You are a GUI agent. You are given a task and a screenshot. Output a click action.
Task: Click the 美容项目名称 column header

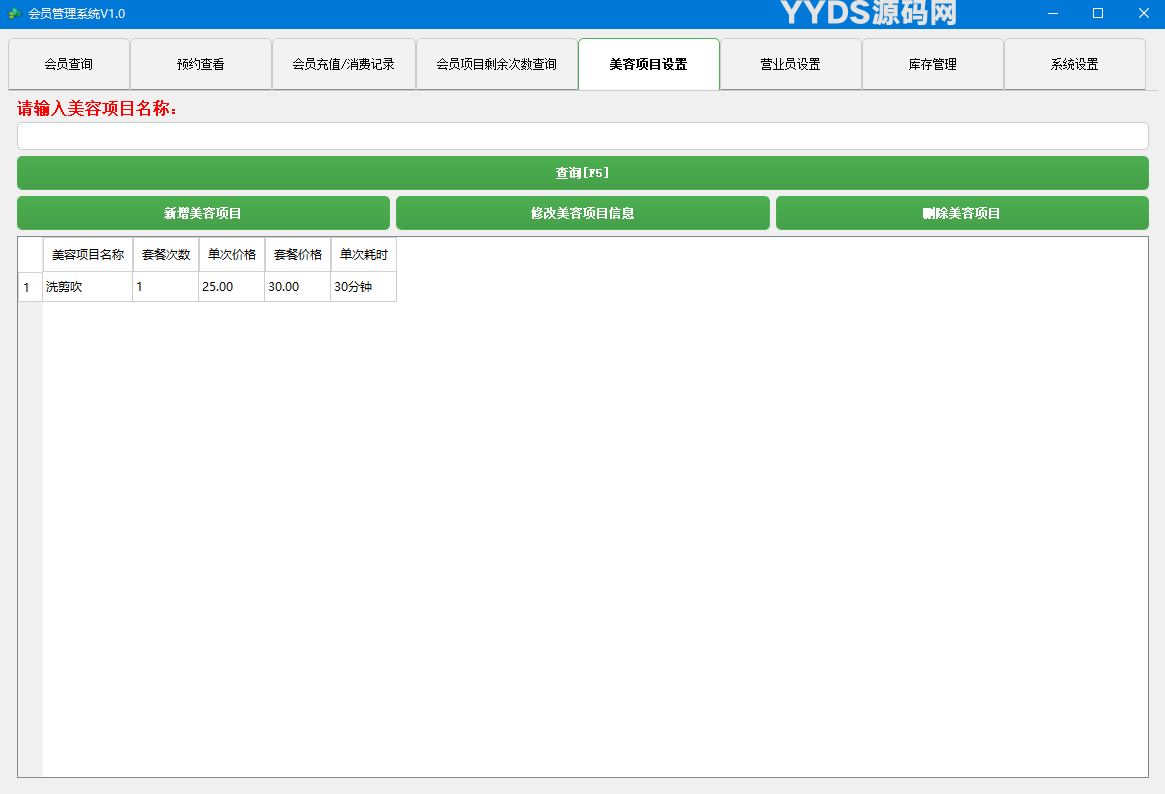point(87,254)
